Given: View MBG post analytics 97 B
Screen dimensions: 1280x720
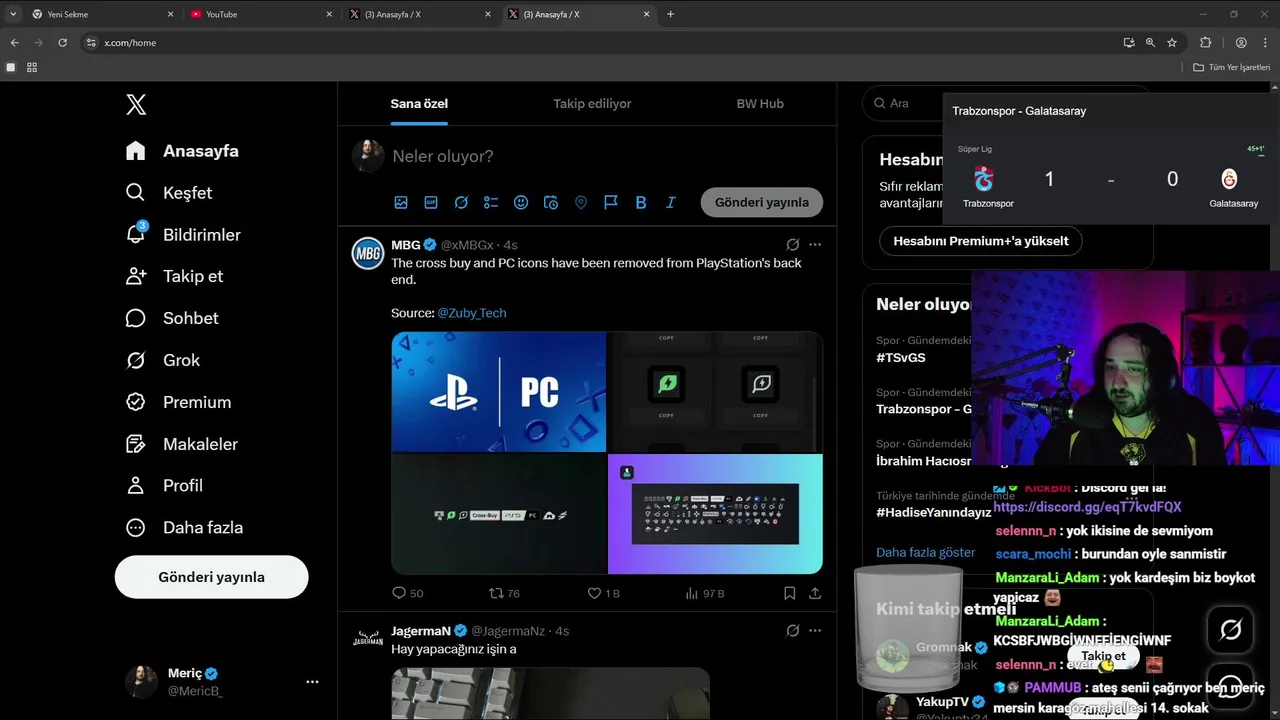Looking at the screenshot, I should tap(704, 593).
